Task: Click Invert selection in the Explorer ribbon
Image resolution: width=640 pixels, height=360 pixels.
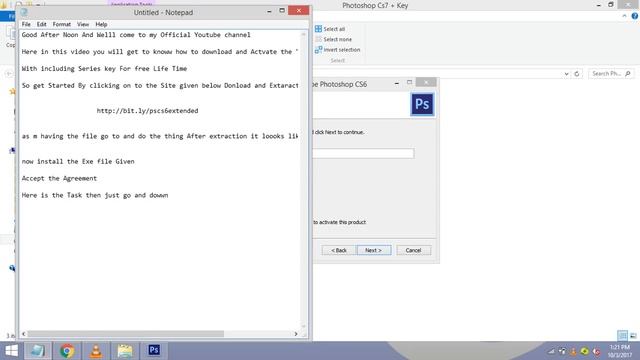Action: point(337,50)
